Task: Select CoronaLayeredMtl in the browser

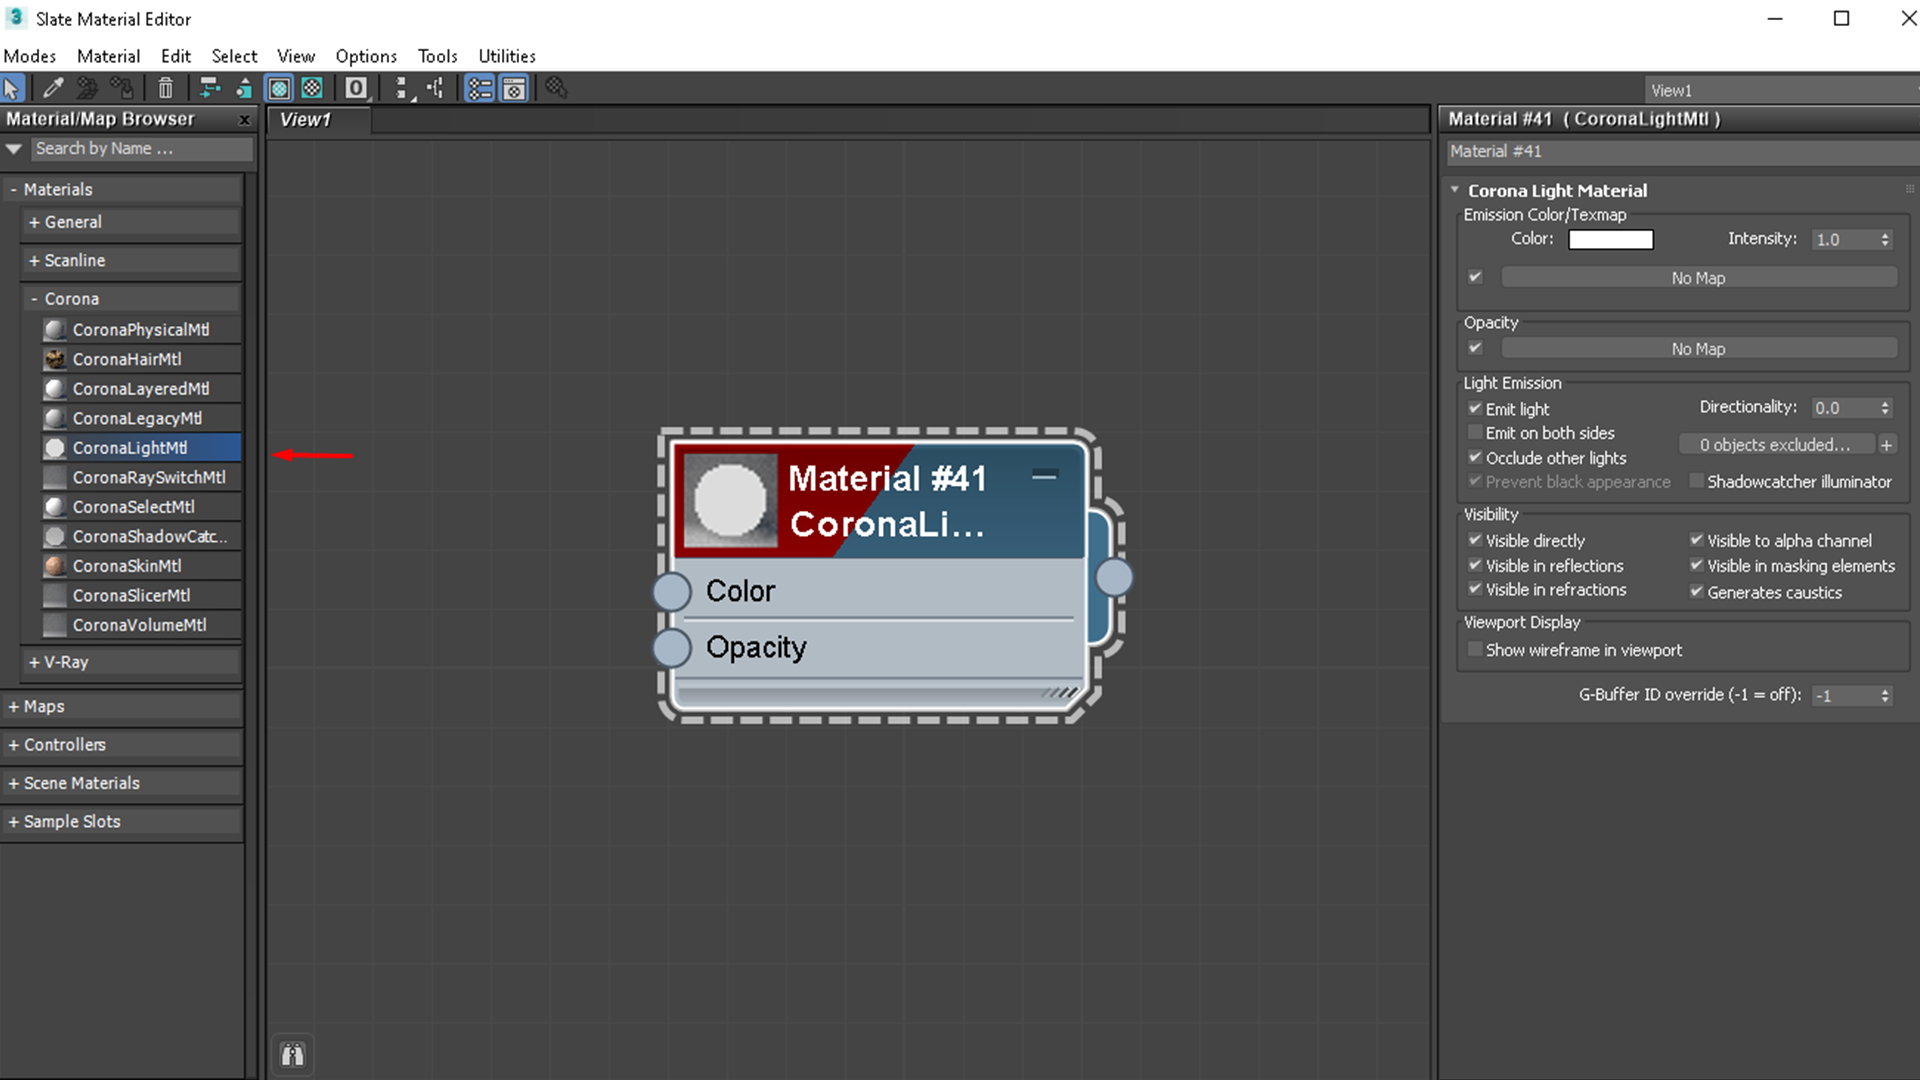Action: point(141,388)
